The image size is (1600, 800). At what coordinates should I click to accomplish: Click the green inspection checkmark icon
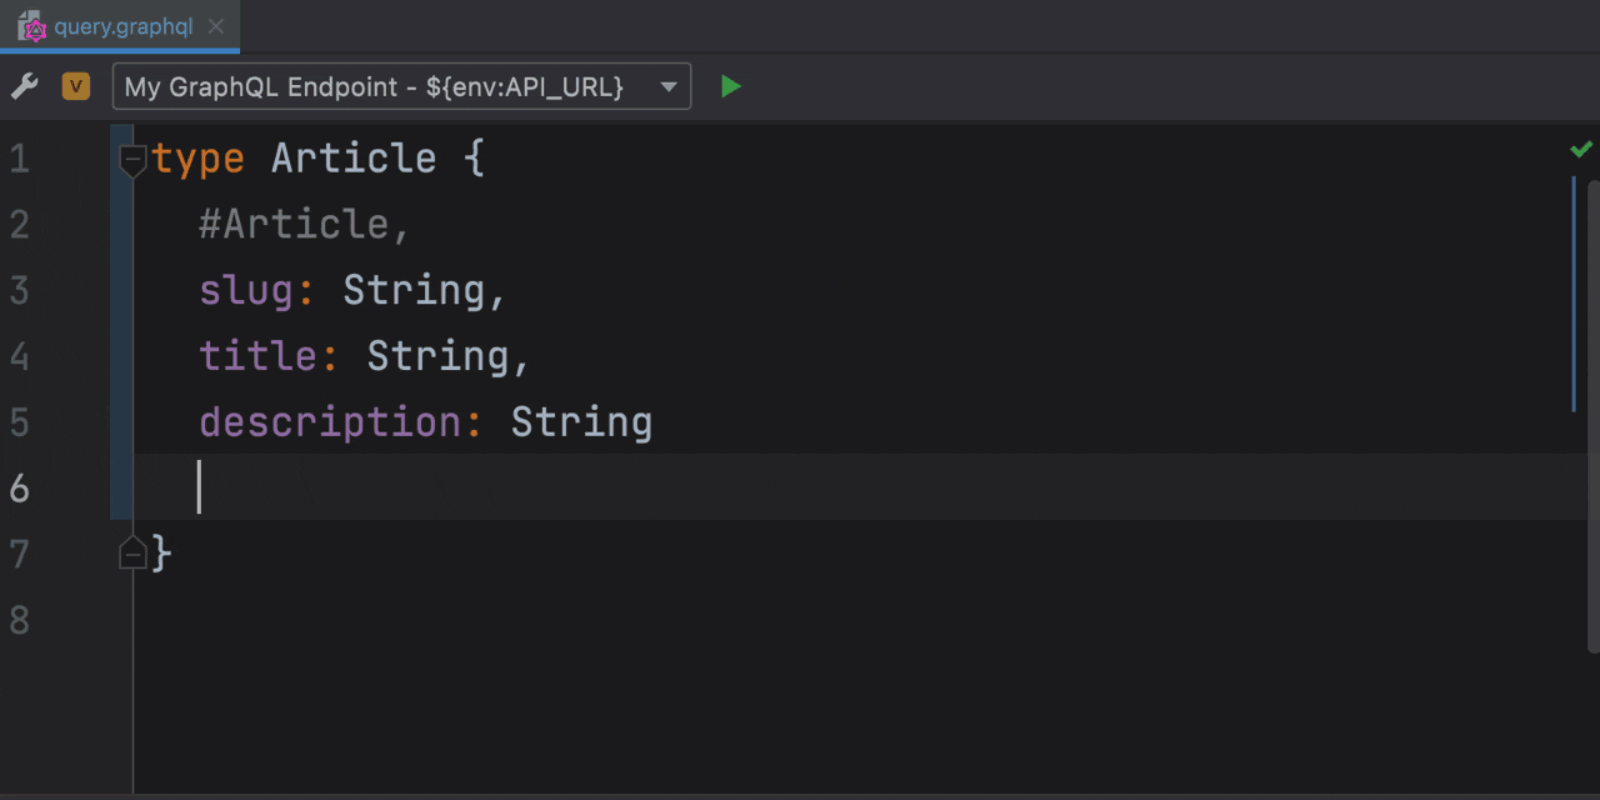click(x=1581, y=149)
